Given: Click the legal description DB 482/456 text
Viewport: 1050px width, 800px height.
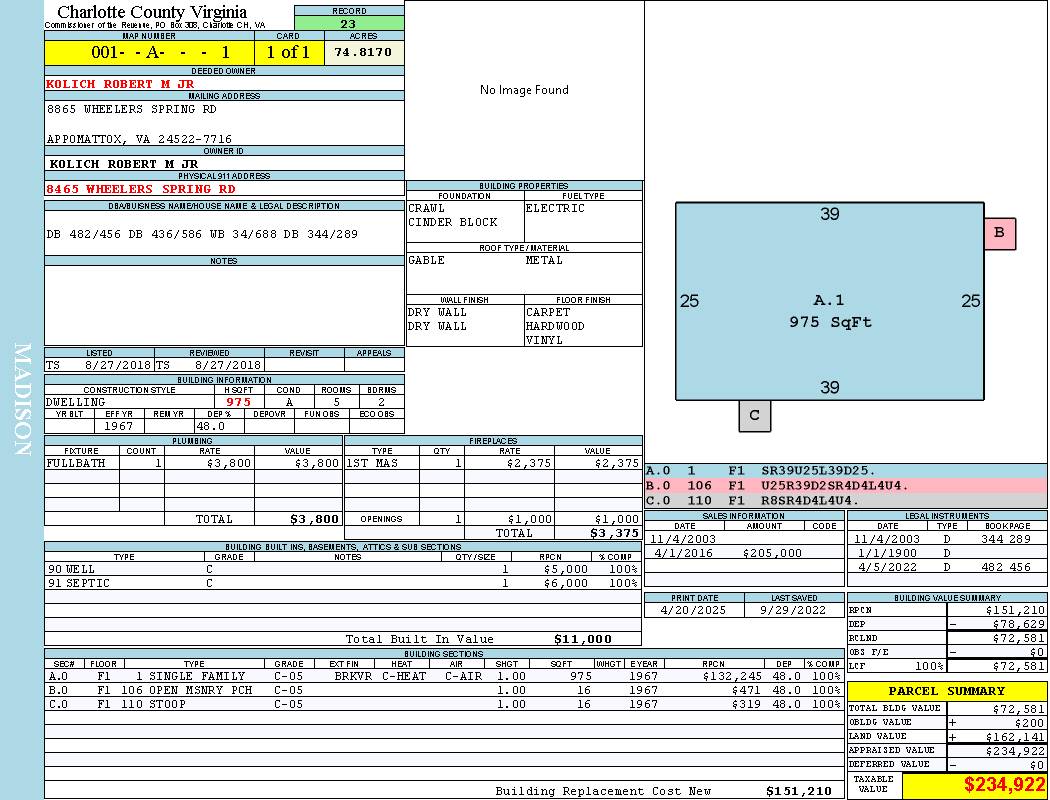Looking at the screenshot, I should (x=202, y=234).
